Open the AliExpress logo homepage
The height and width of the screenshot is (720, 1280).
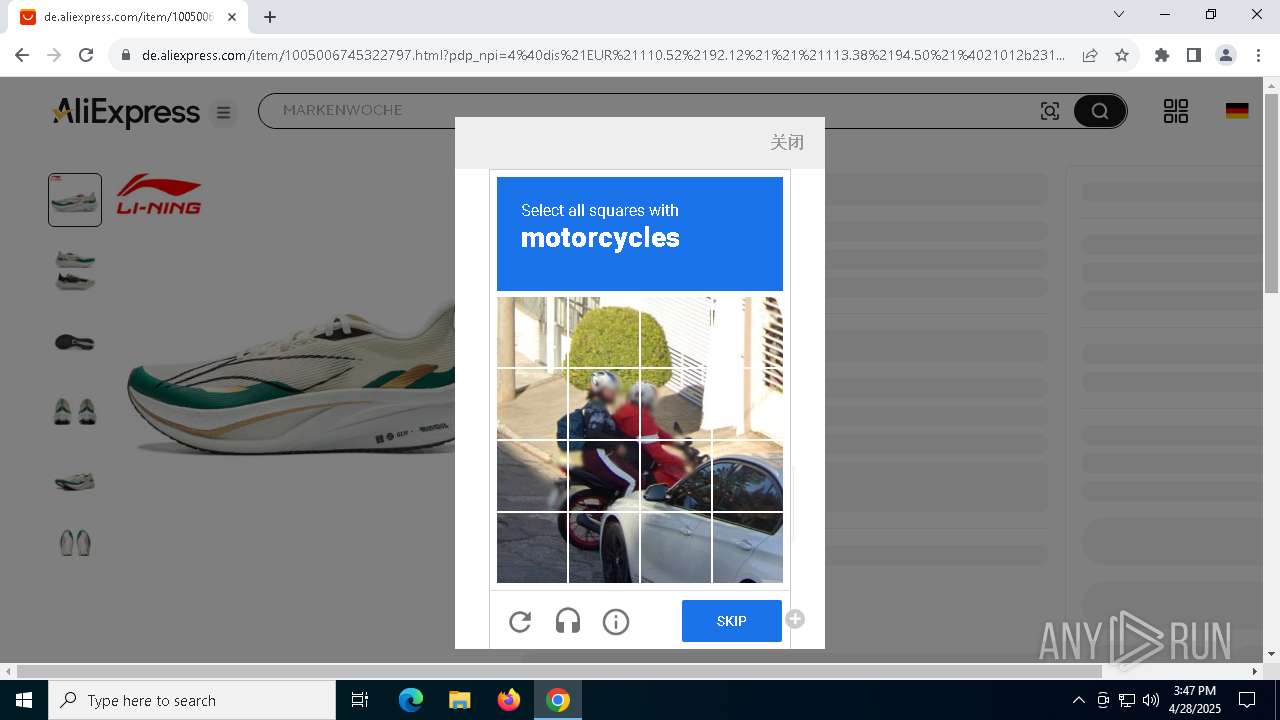[126, 112]
